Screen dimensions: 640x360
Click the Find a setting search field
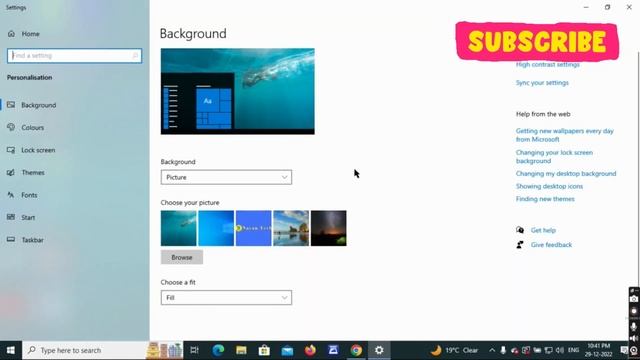(74, 56)
